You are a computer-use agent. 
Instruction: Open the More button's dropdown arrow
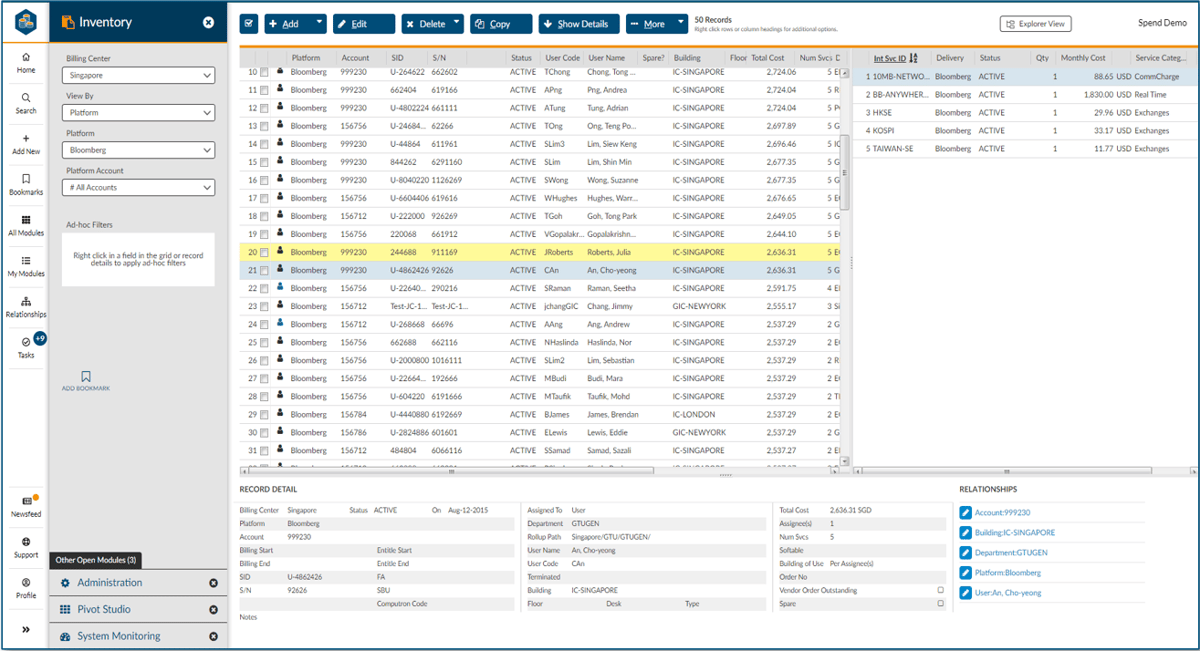(x=680, y=23)
